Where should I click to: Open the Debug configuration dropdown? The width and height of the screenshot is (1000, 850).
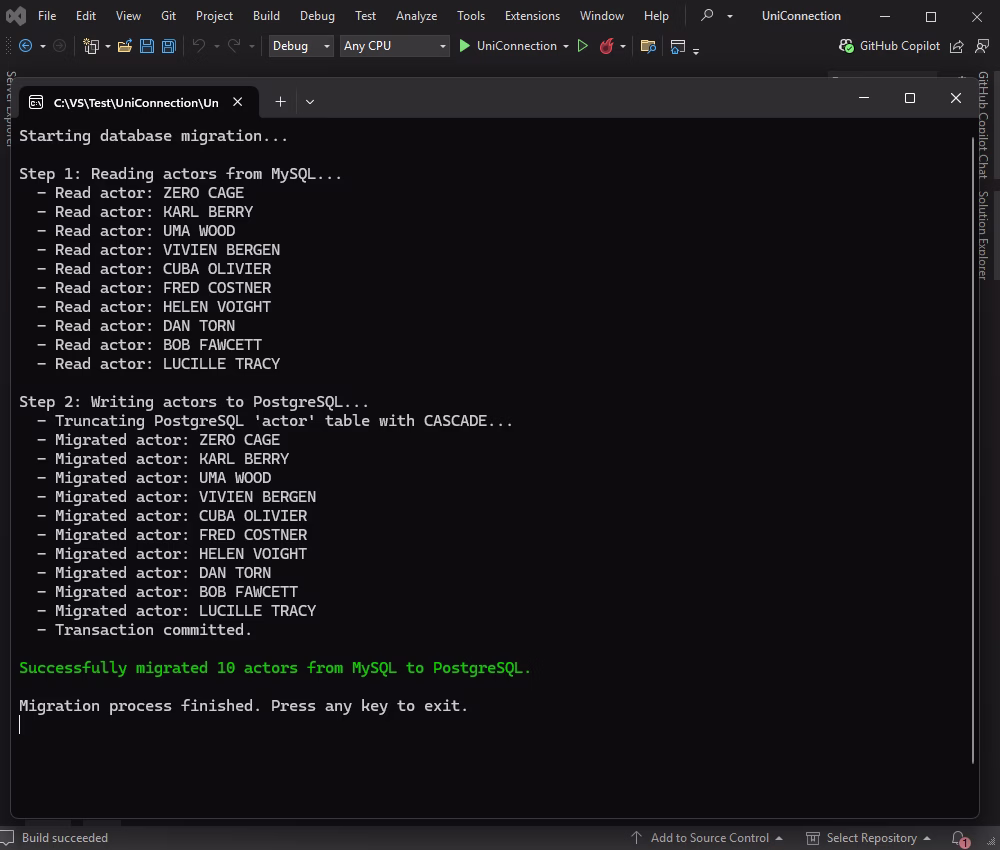point(301,46)
